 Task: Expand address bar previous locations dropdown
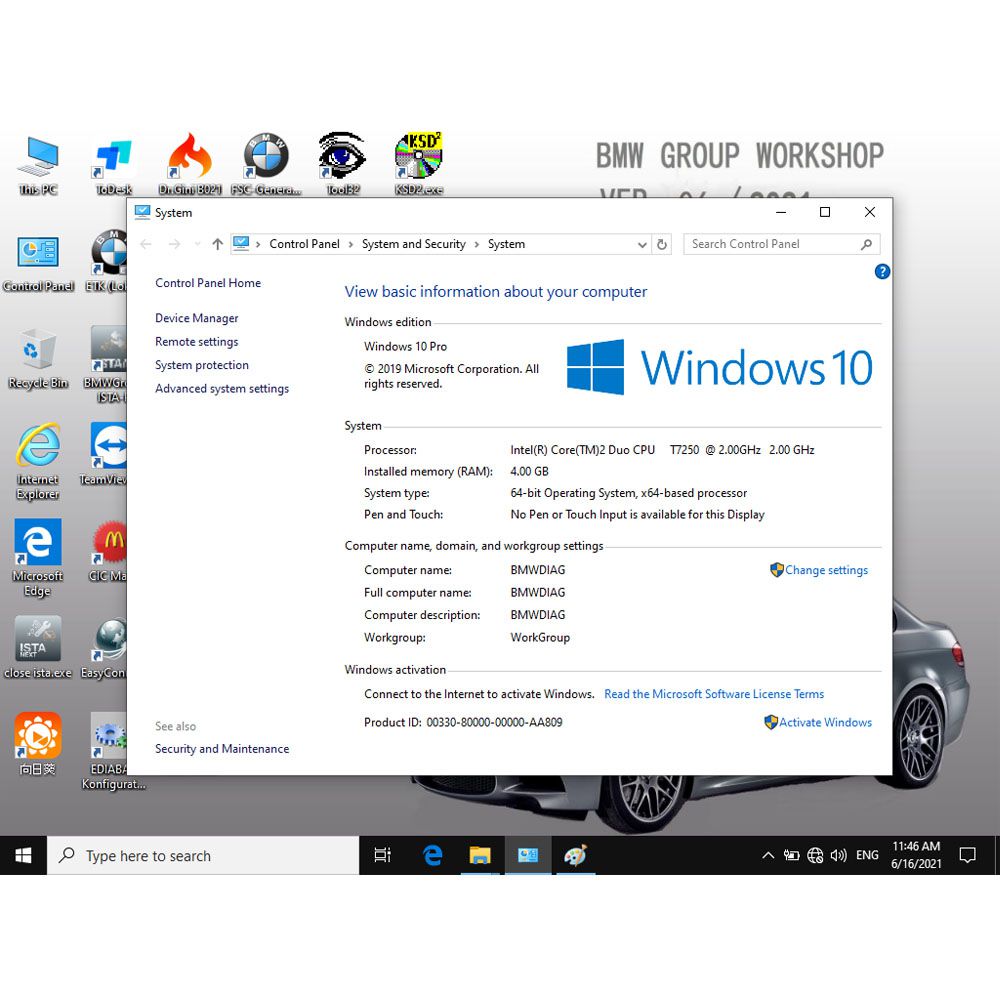tap(642, 244)
